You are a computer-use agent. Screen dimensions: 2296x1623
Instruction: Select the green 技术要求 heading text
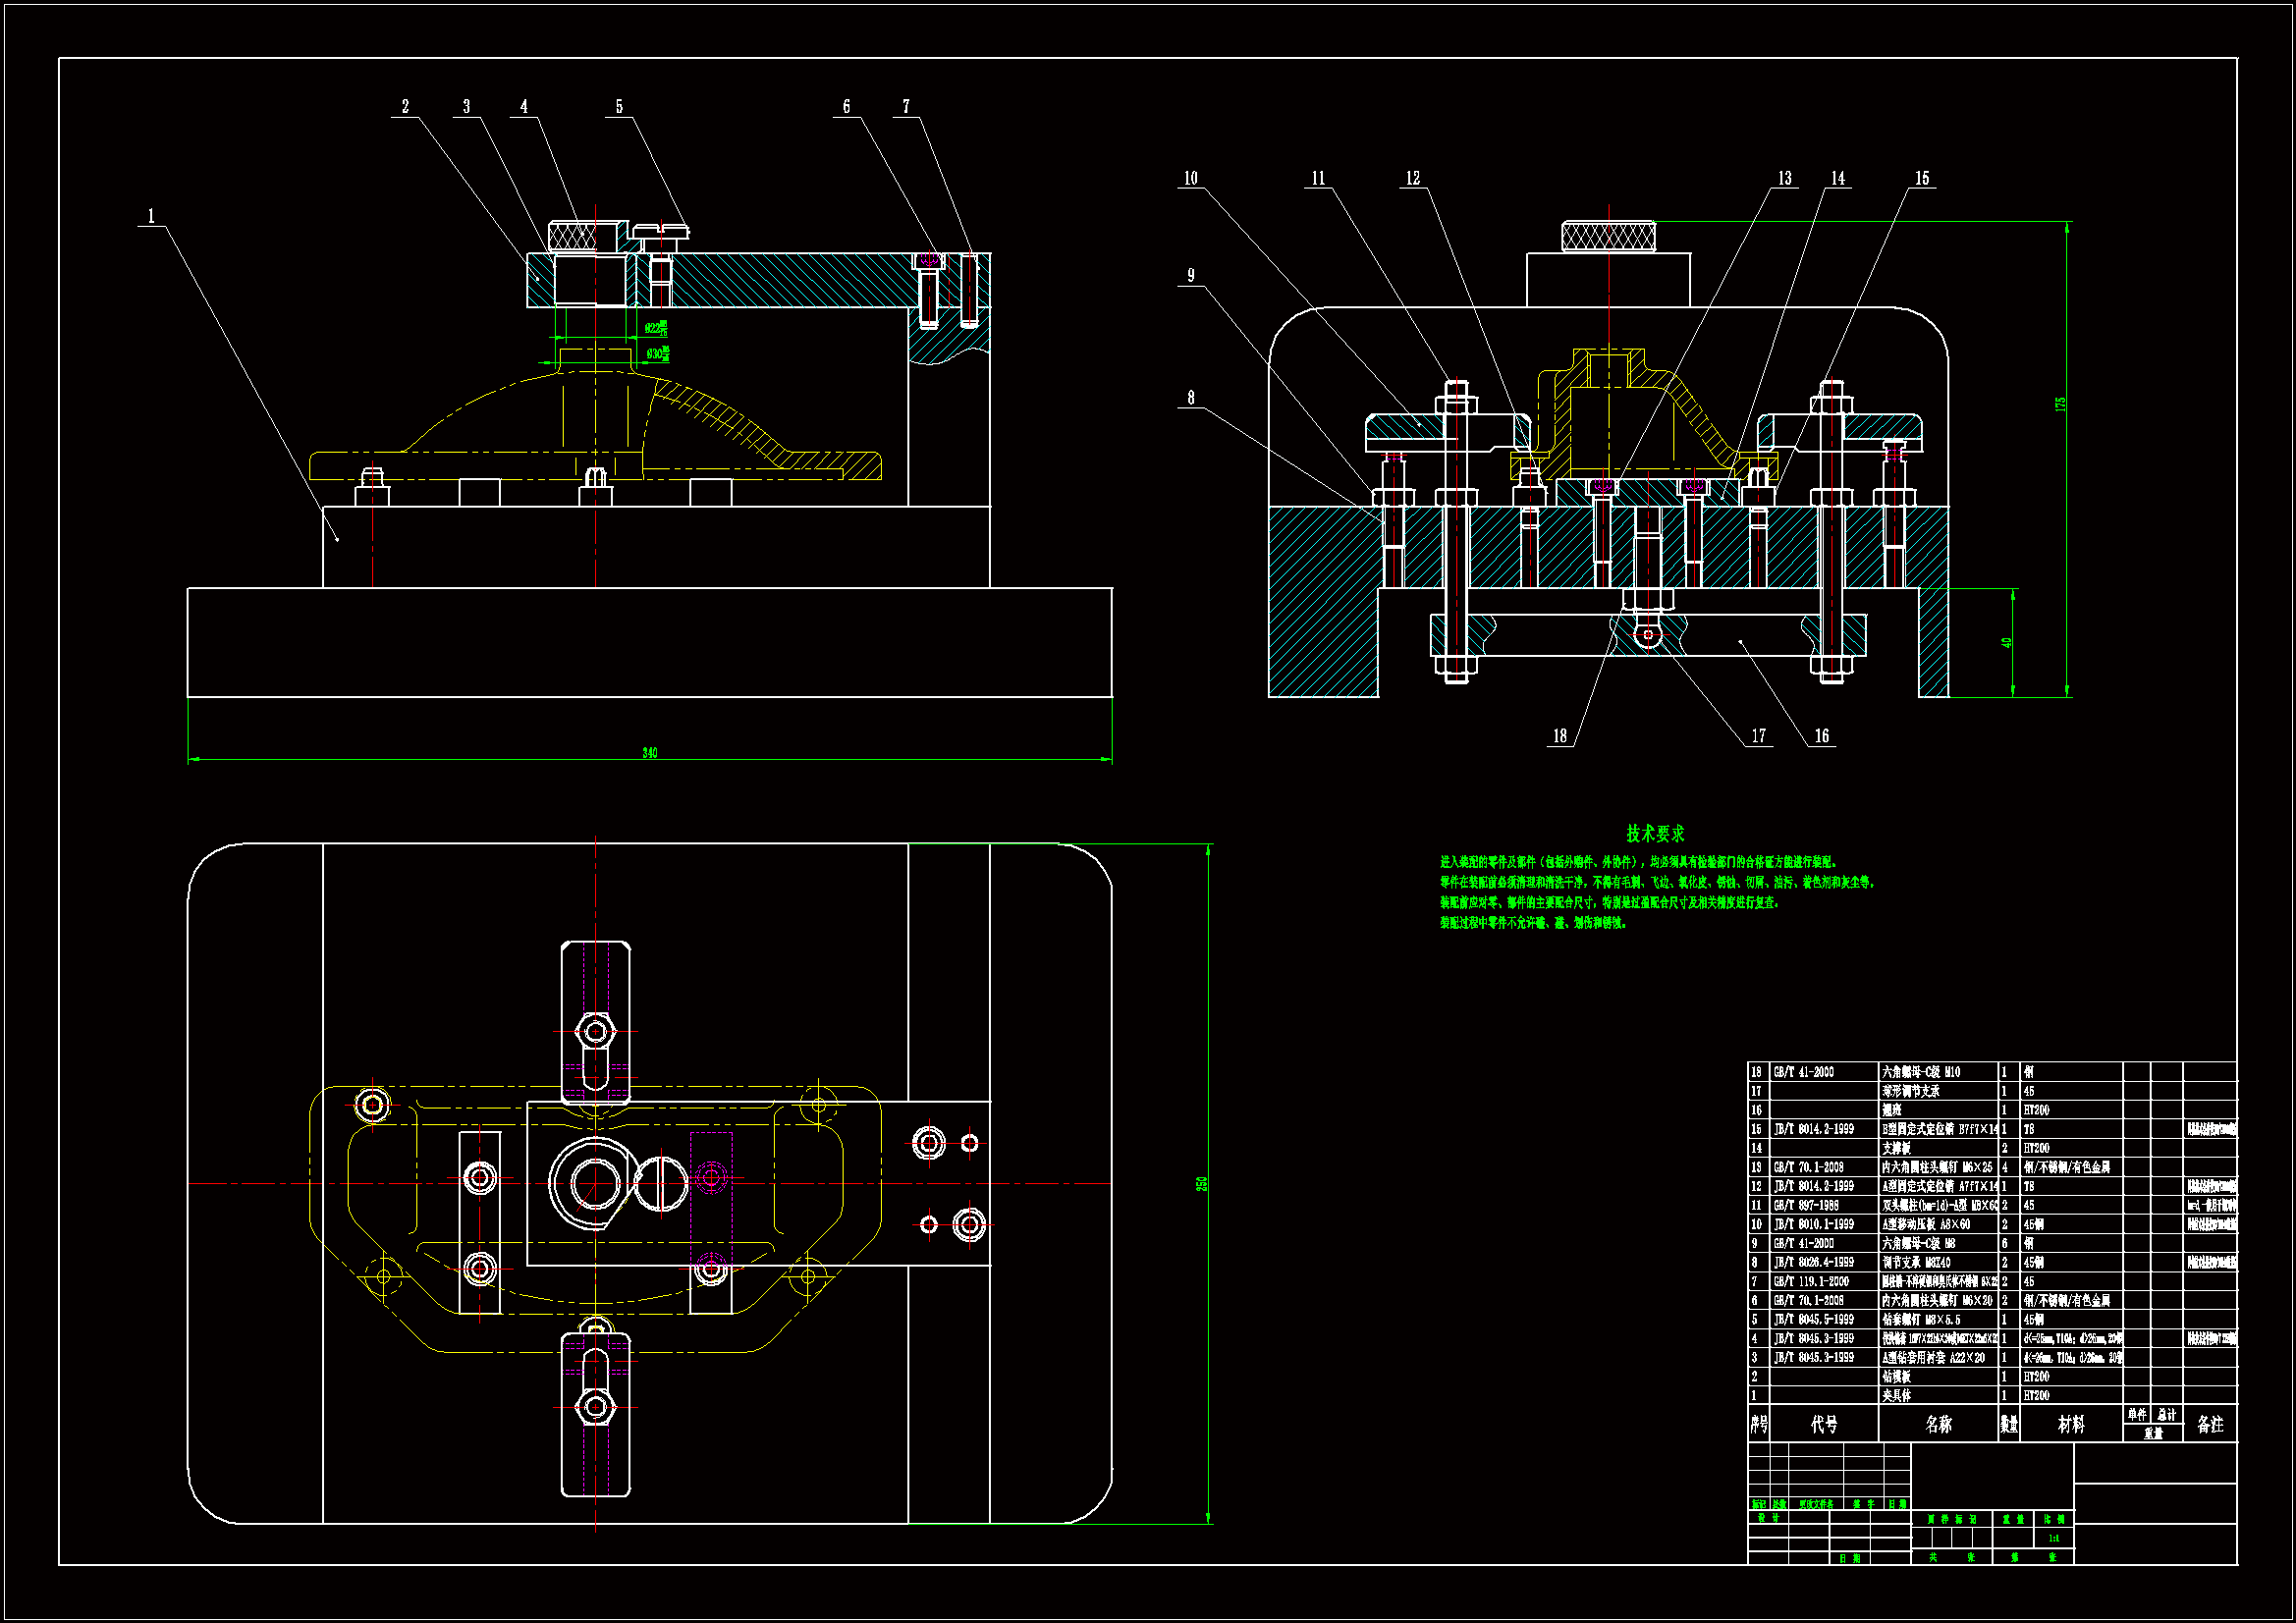pyautogui.click(x=1655, y=833)
